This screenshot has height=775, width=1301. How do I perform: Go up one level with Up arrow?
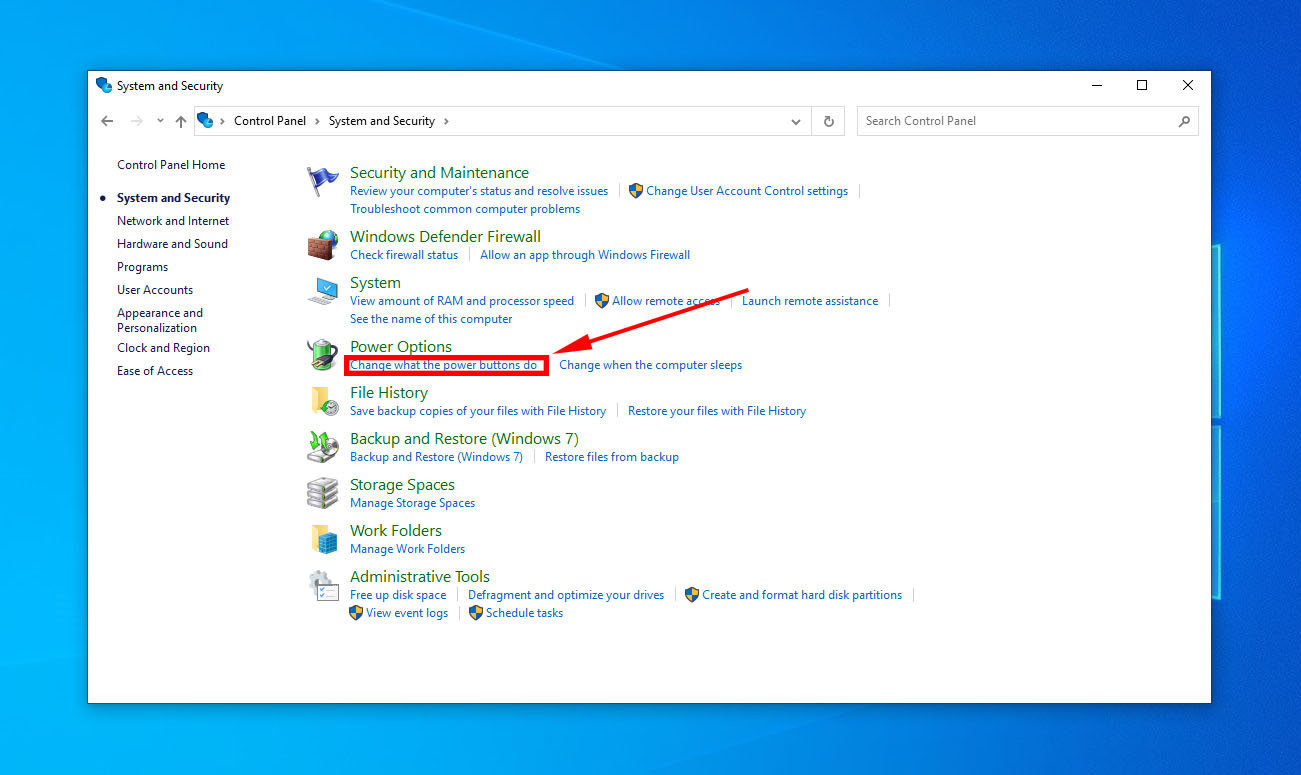pyautogui.click(x=181, y=121)
